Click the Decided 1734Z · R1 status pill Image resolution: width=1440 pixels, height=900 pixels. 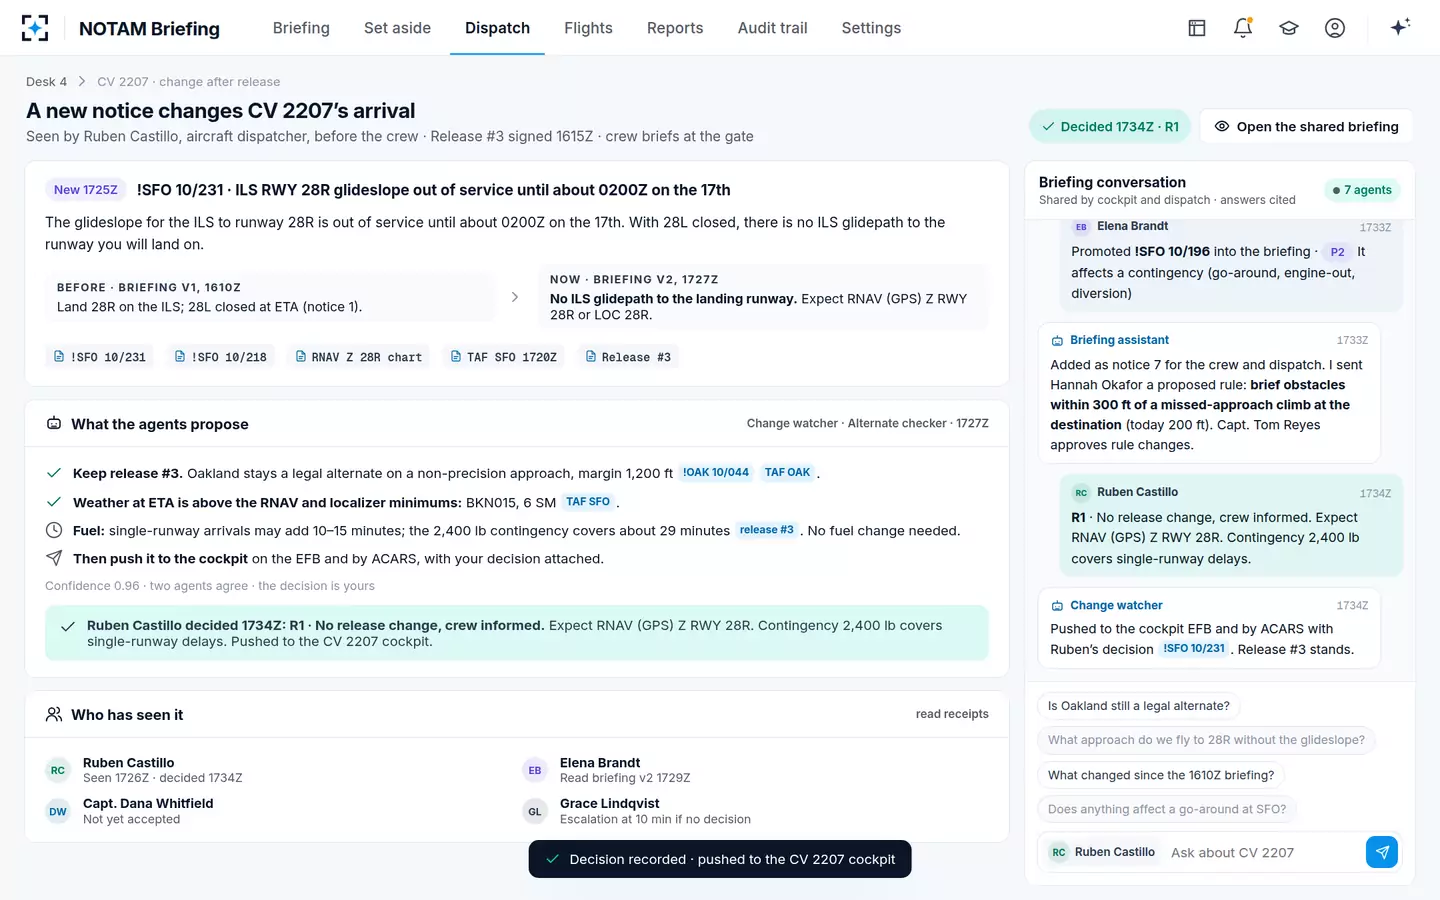pos(1110,127)
